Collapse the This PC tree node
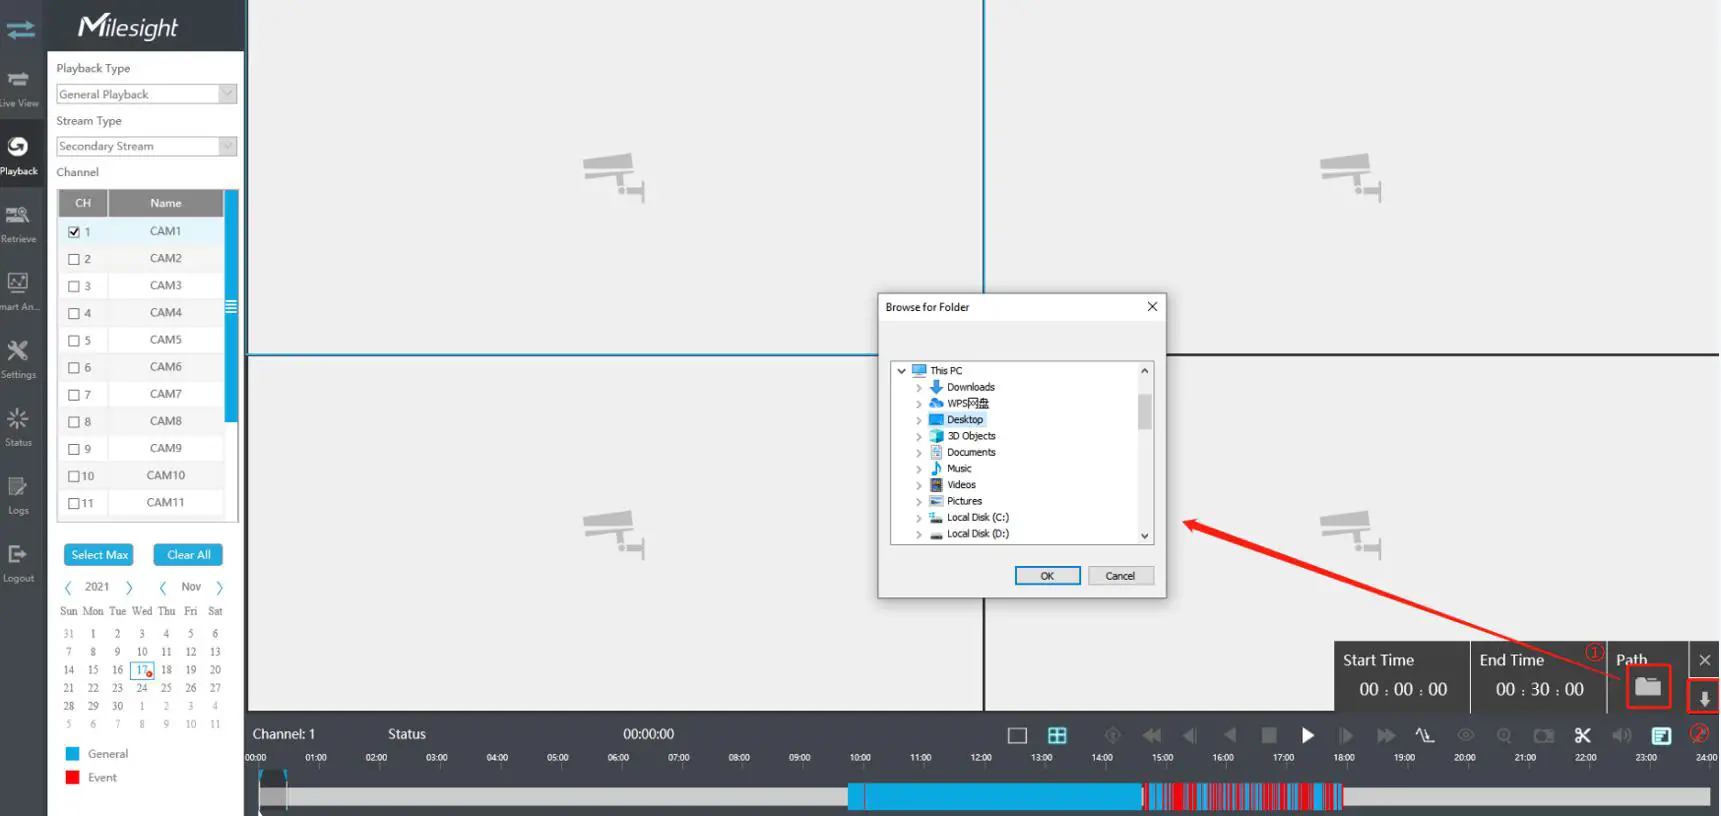This screenshot has height=816, width=1721. pos(902,371)
